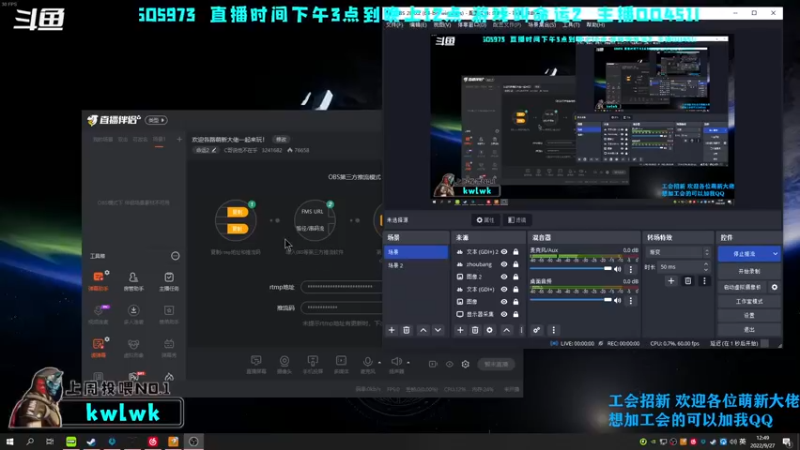Open the 渐变 transition dropdown
800x450 pixels.
tap(678, 252)
